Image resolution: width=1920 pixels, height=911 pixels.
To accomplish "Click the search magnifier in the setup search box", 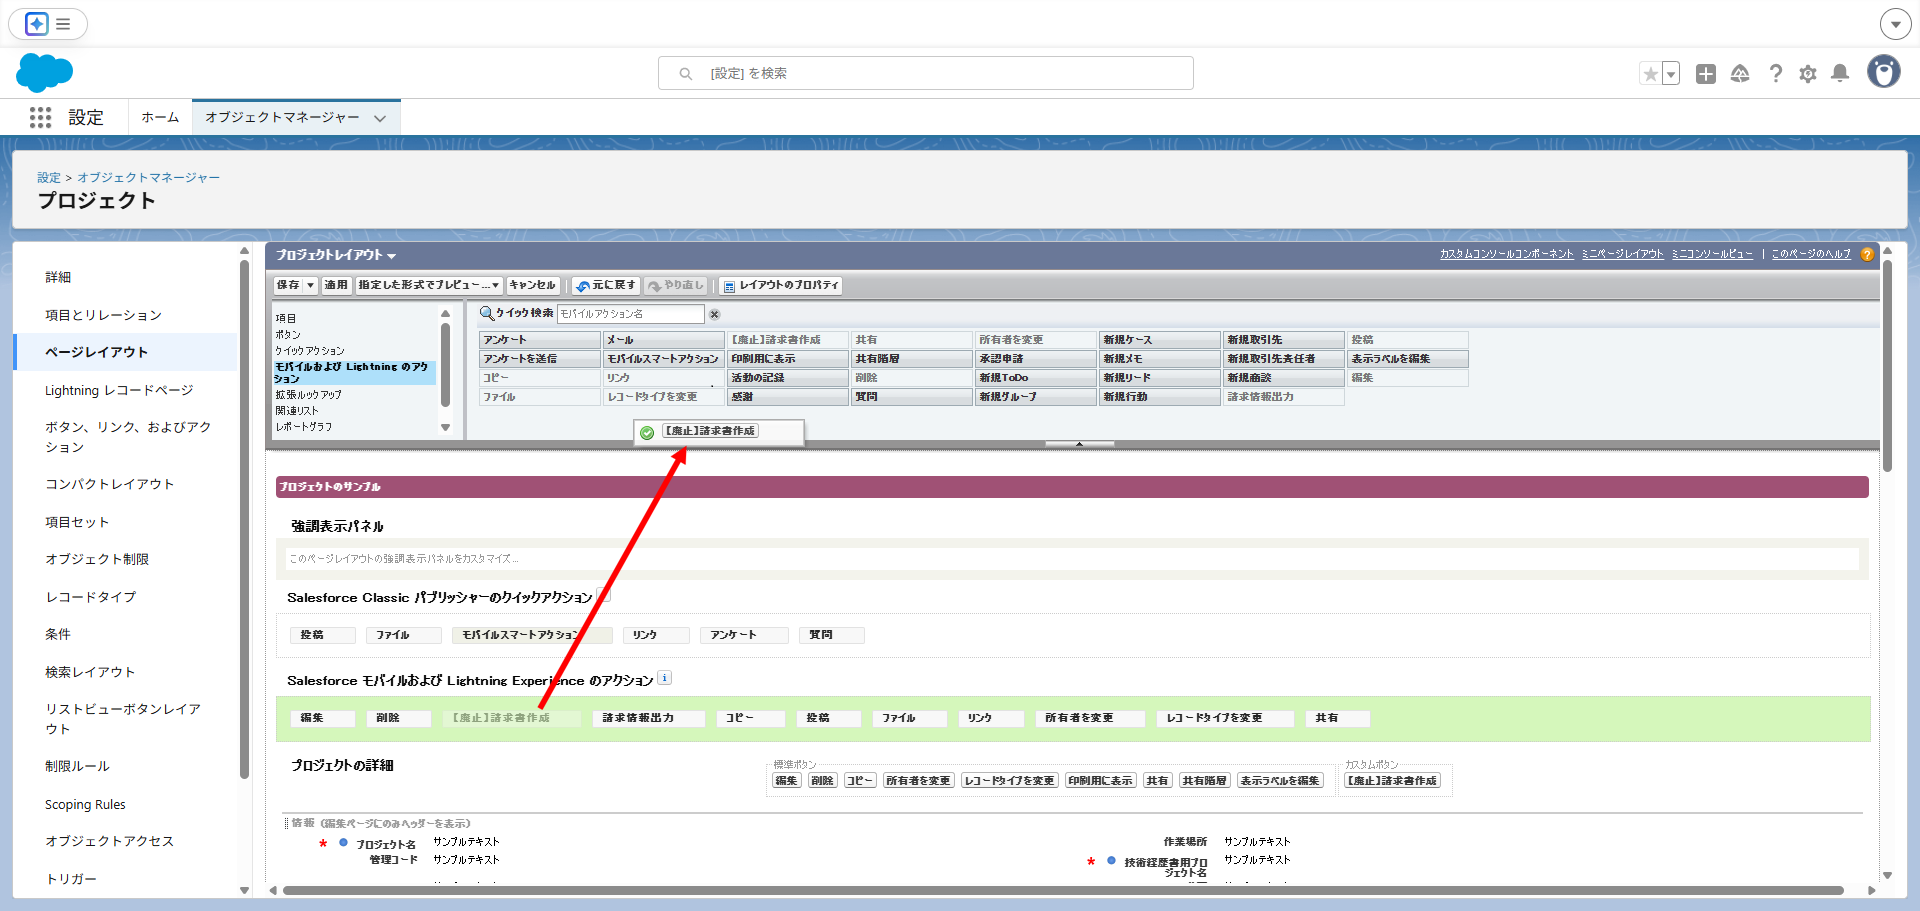I will (x=686, y=74).
